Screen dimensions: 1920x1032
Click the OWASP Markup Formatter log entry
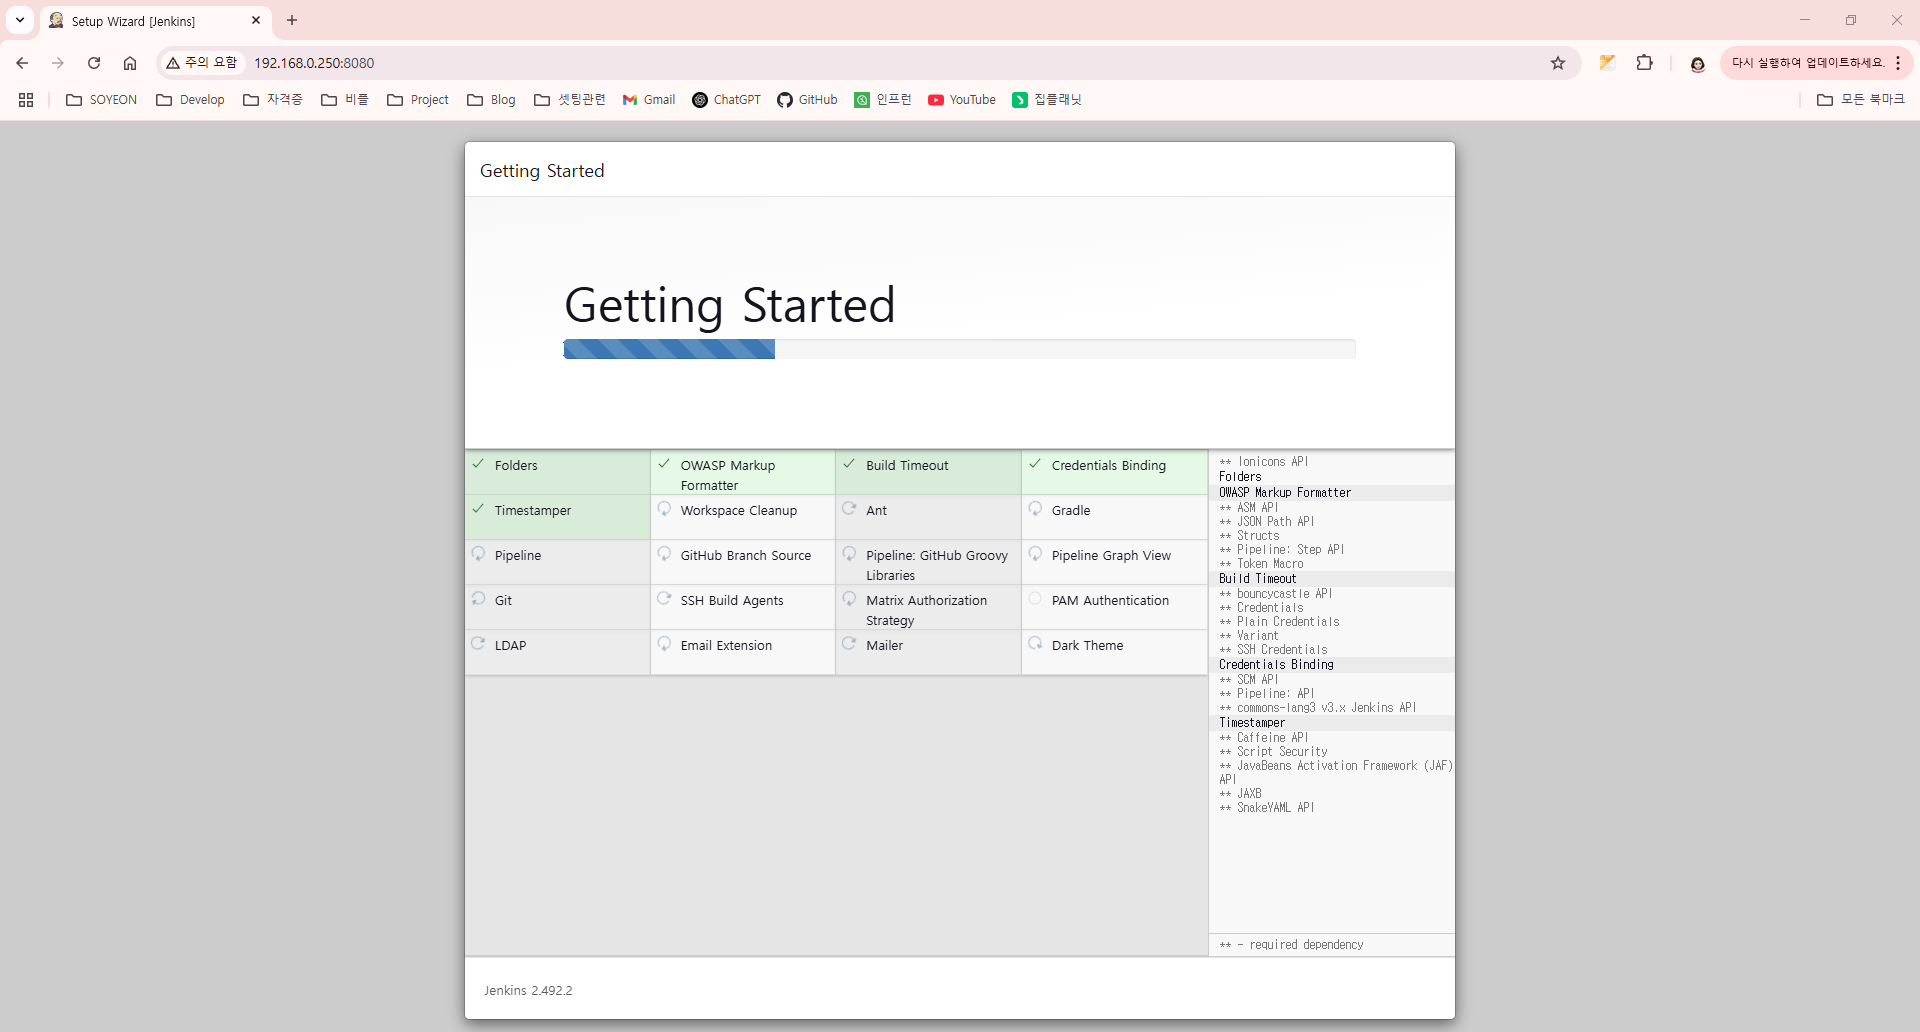[1284, 493]
